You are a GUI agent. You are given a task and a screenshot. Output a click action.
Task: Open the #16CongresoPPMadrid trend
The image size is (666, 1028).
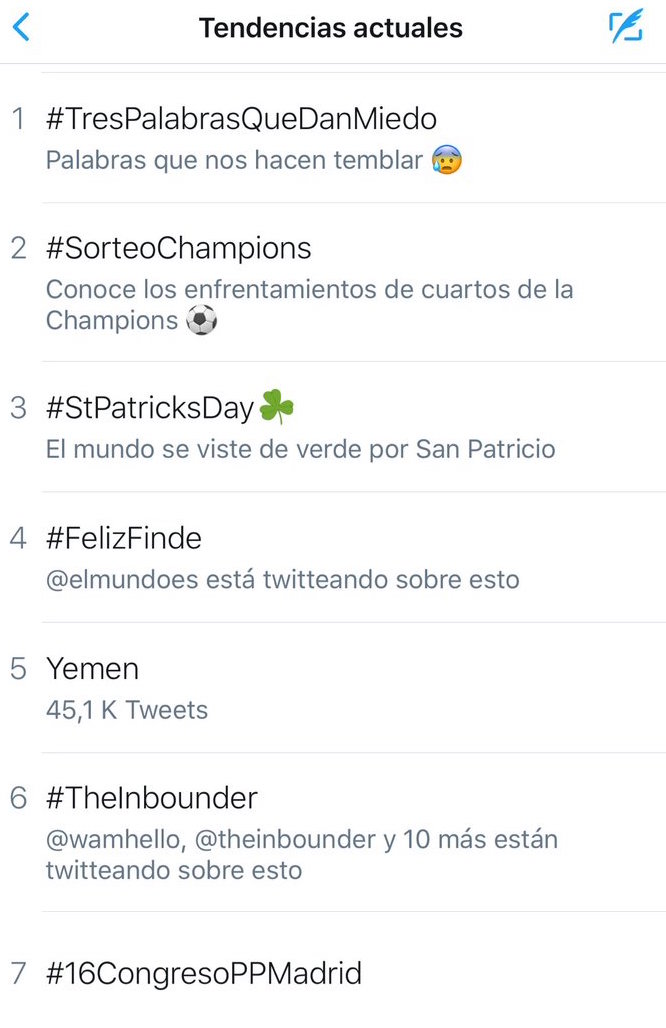204,973
